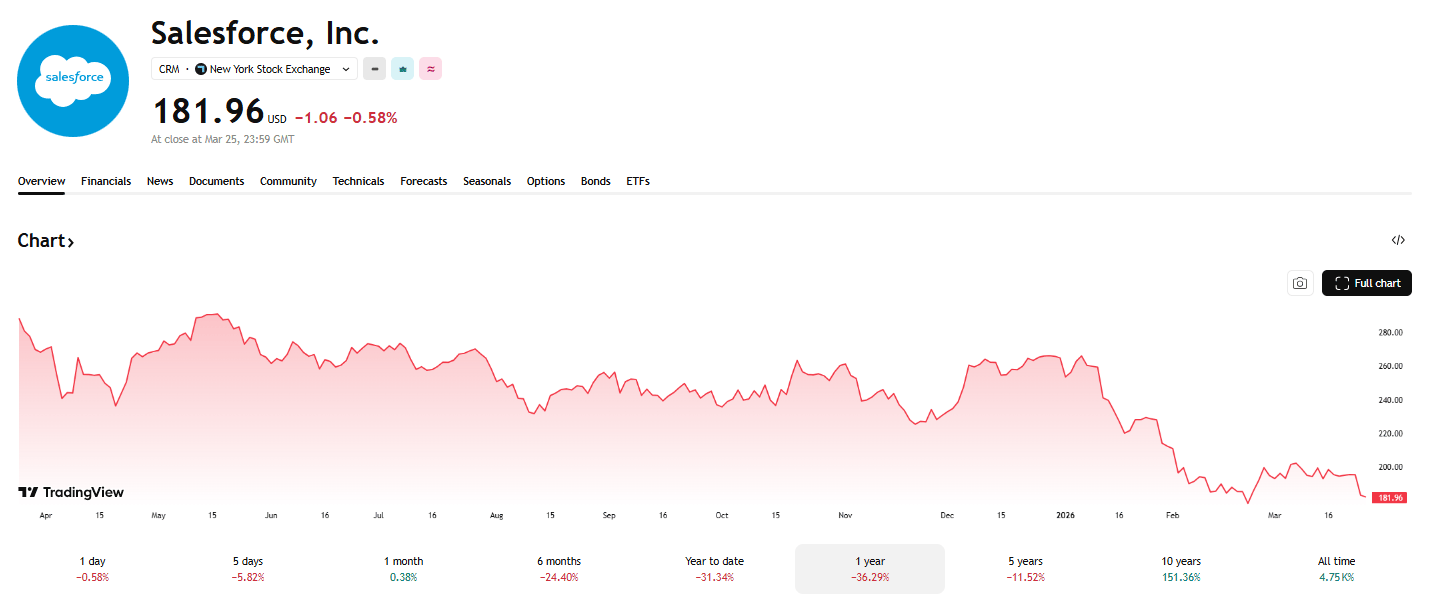Enable the Year to date range

coord(714,568)
